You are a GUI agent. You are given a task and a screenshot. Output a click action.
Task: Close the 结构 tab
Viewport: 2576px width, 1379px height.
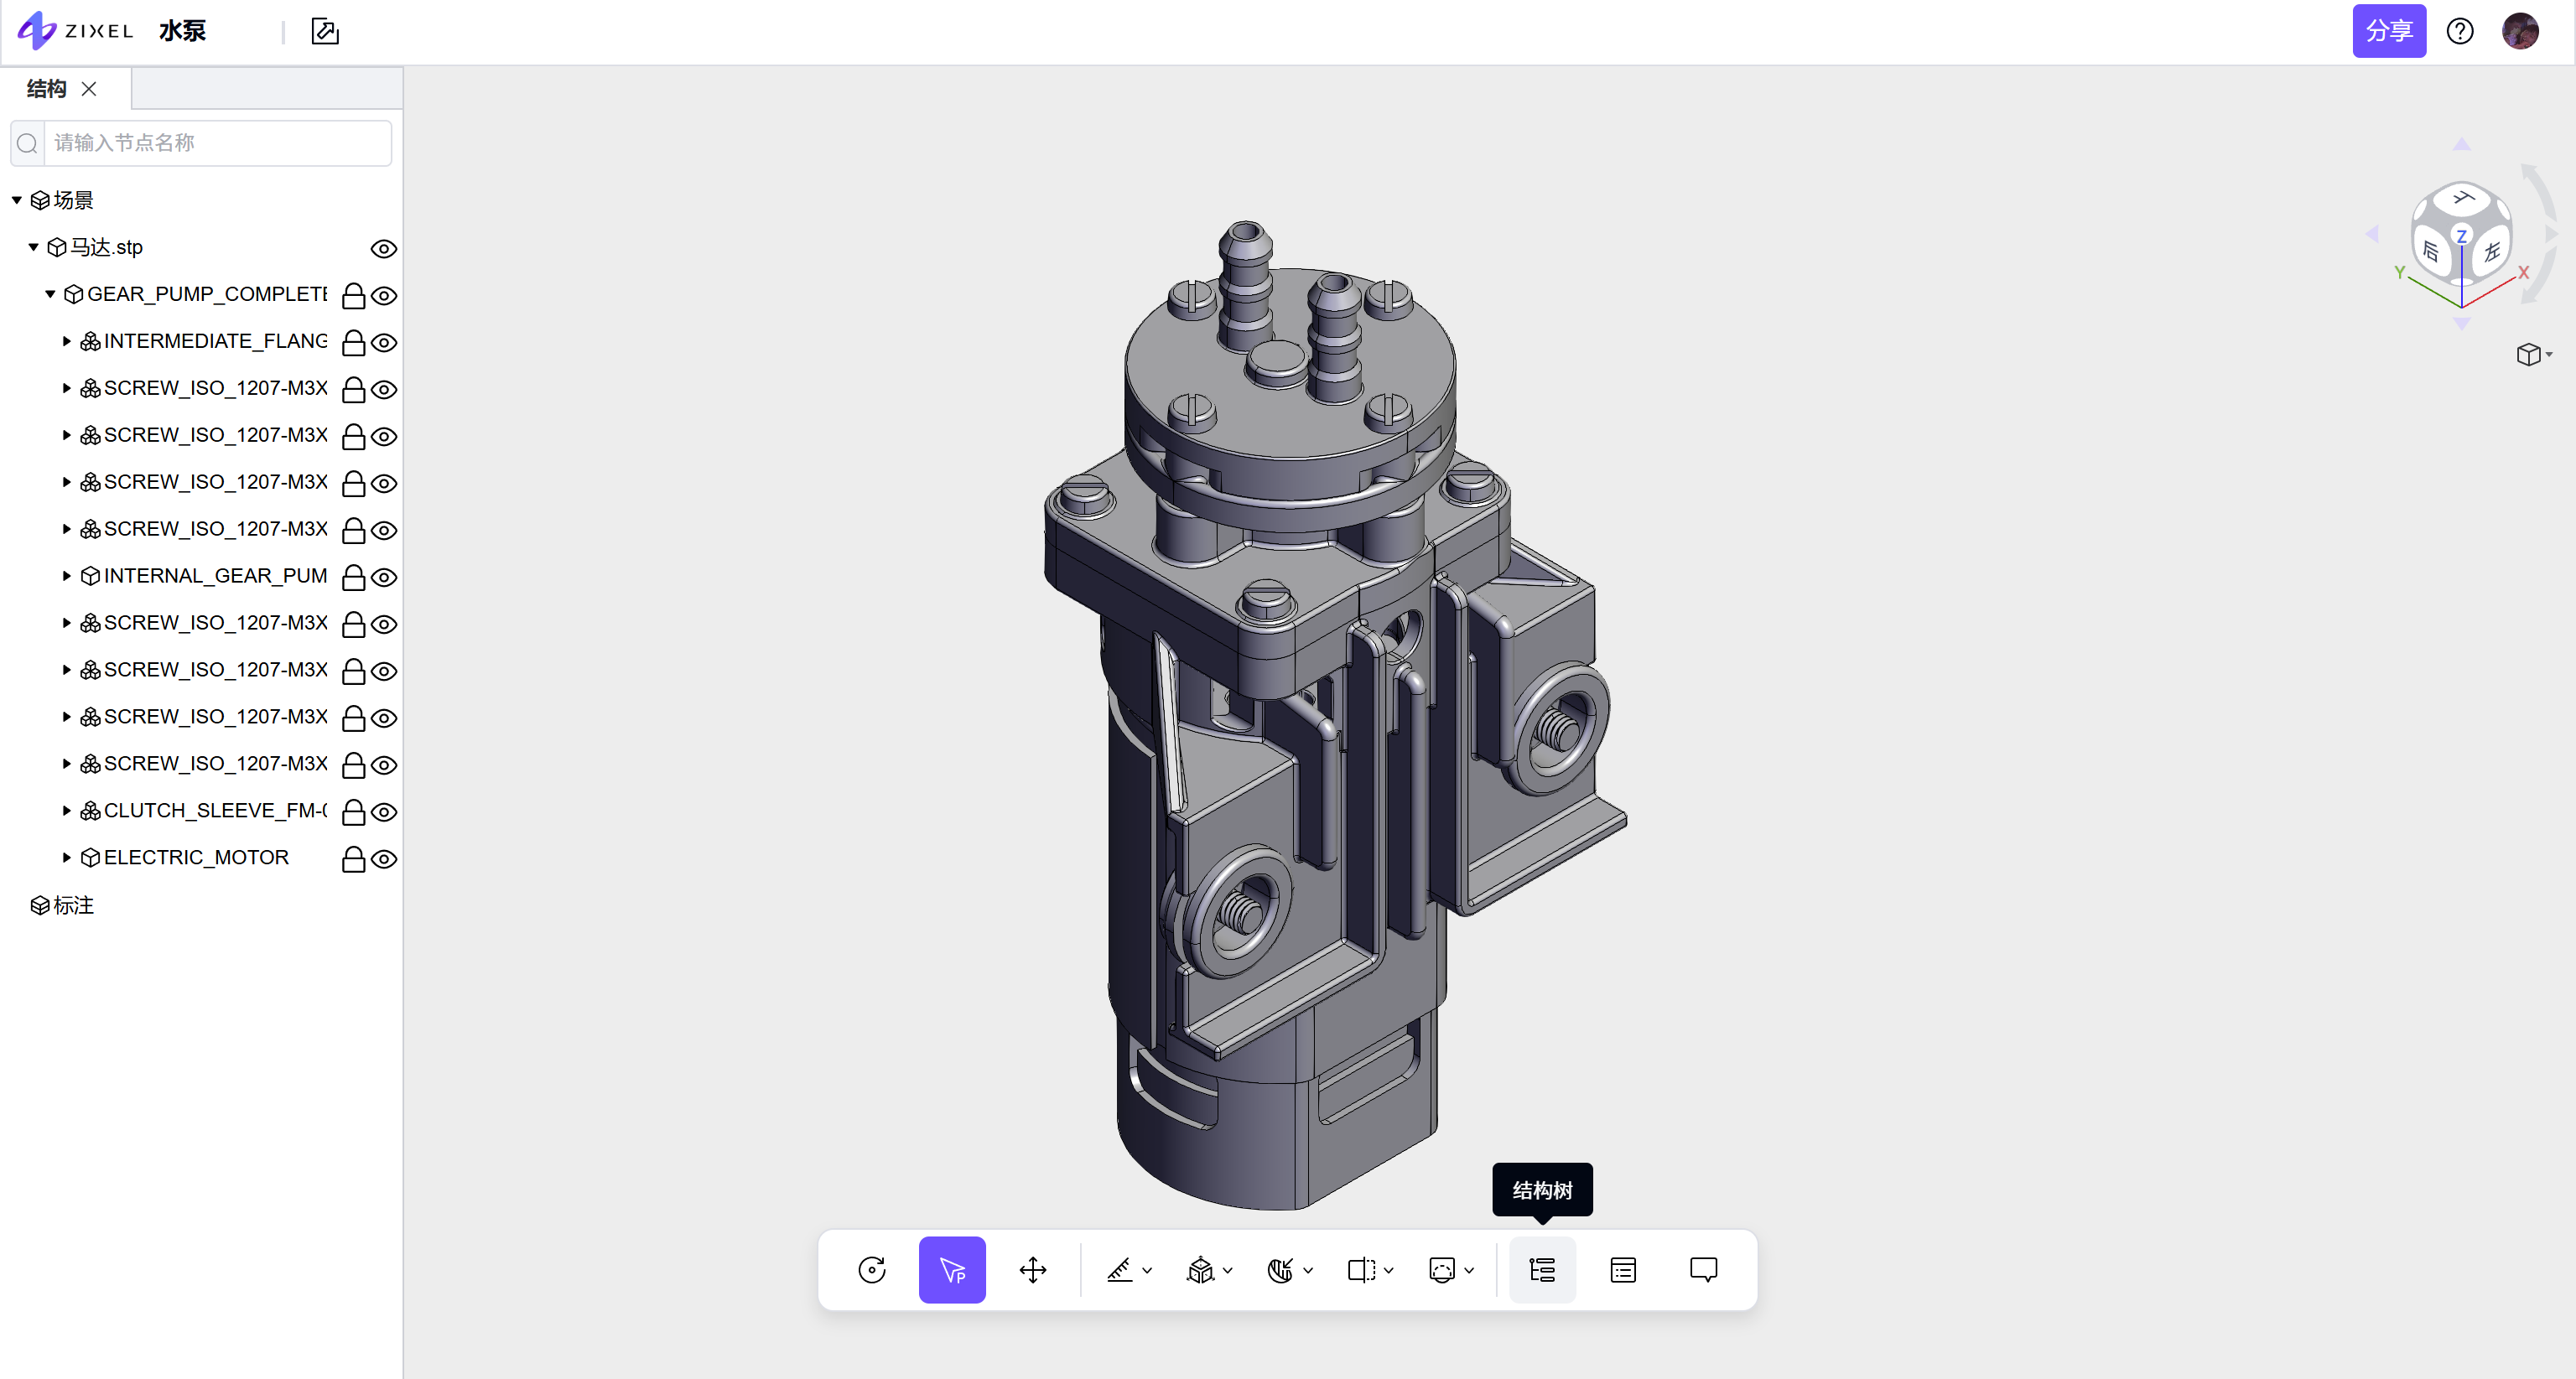point(89,89)
